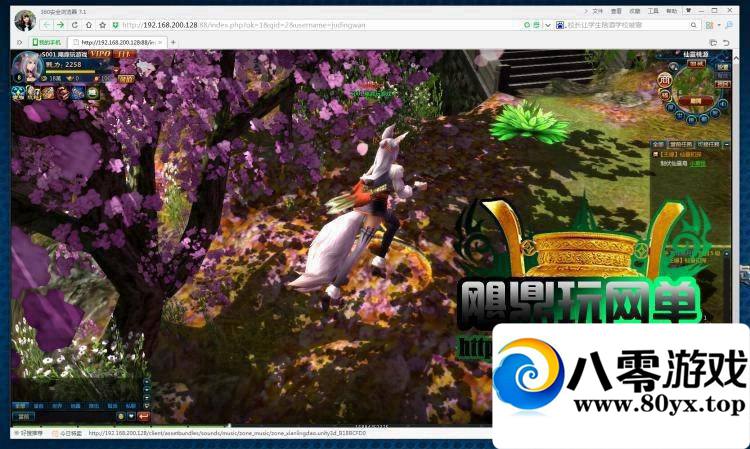The width and height of the screenshot is (750, 449).
Task: Open the 文件 menu
Action: click(598, 11)
